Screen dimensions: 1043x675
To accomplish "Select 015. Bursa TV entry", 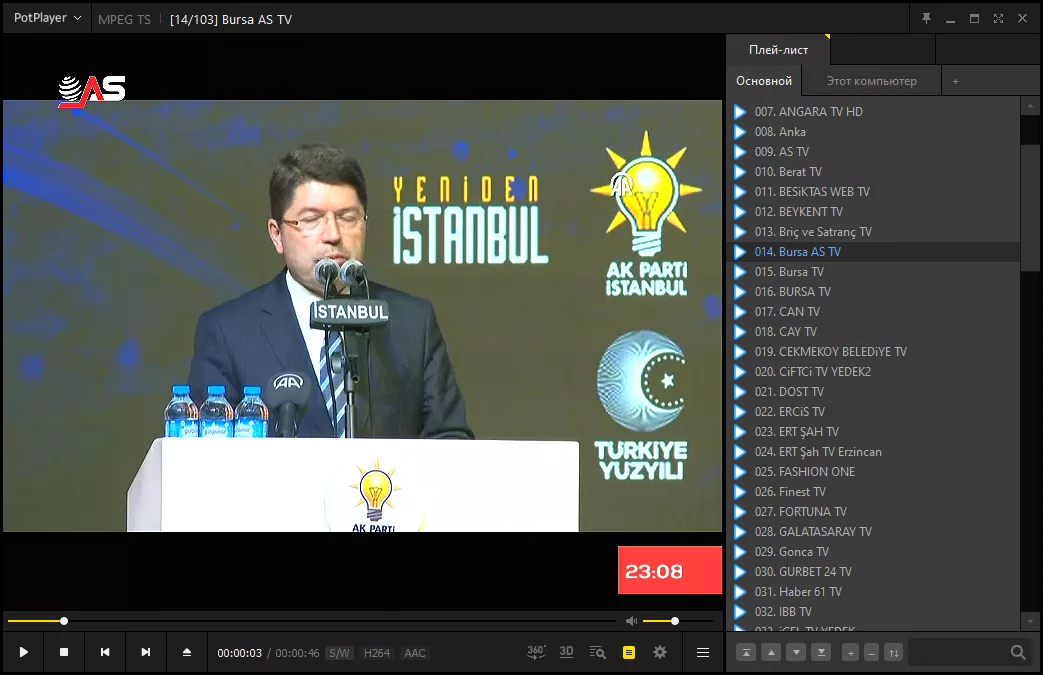I will [x=875, y=271].
